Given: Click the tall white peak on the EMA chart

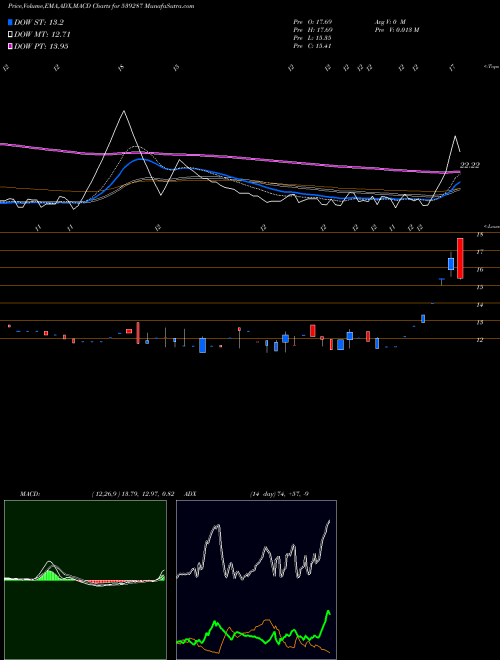Looking at the screenshot, I should point(124,112).
